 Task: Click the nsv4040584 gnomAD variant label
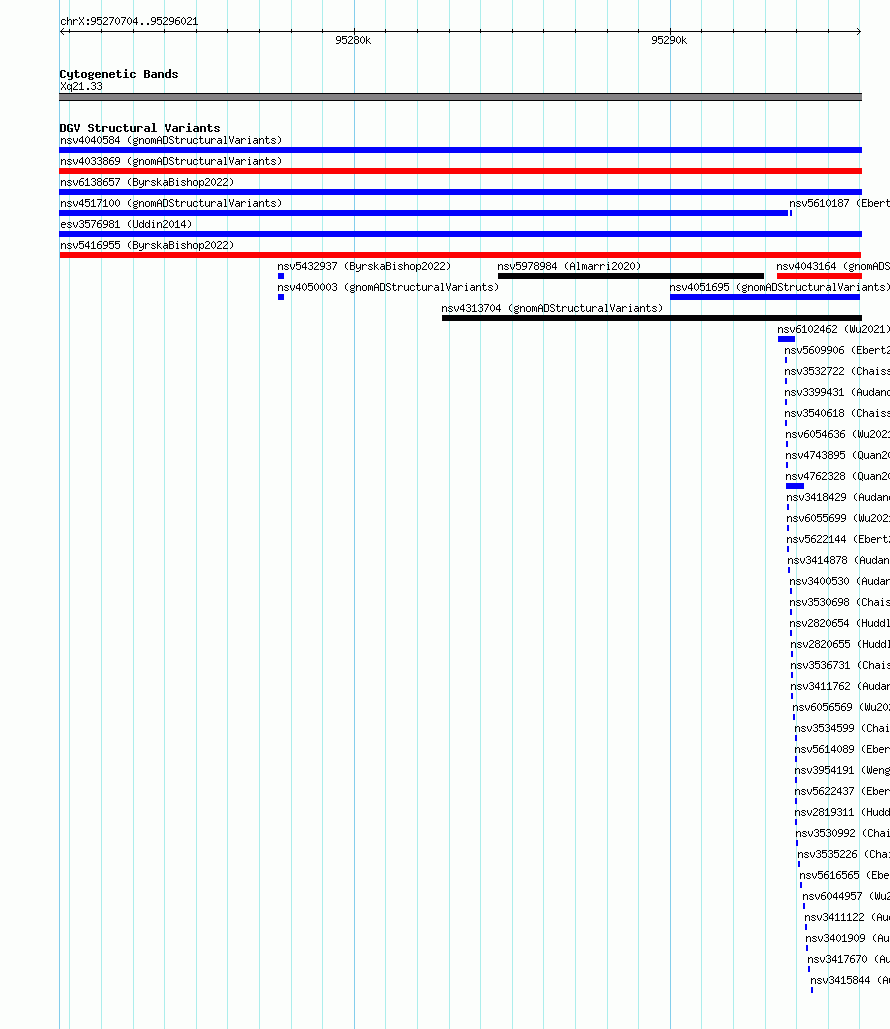[x=171, y=140]
